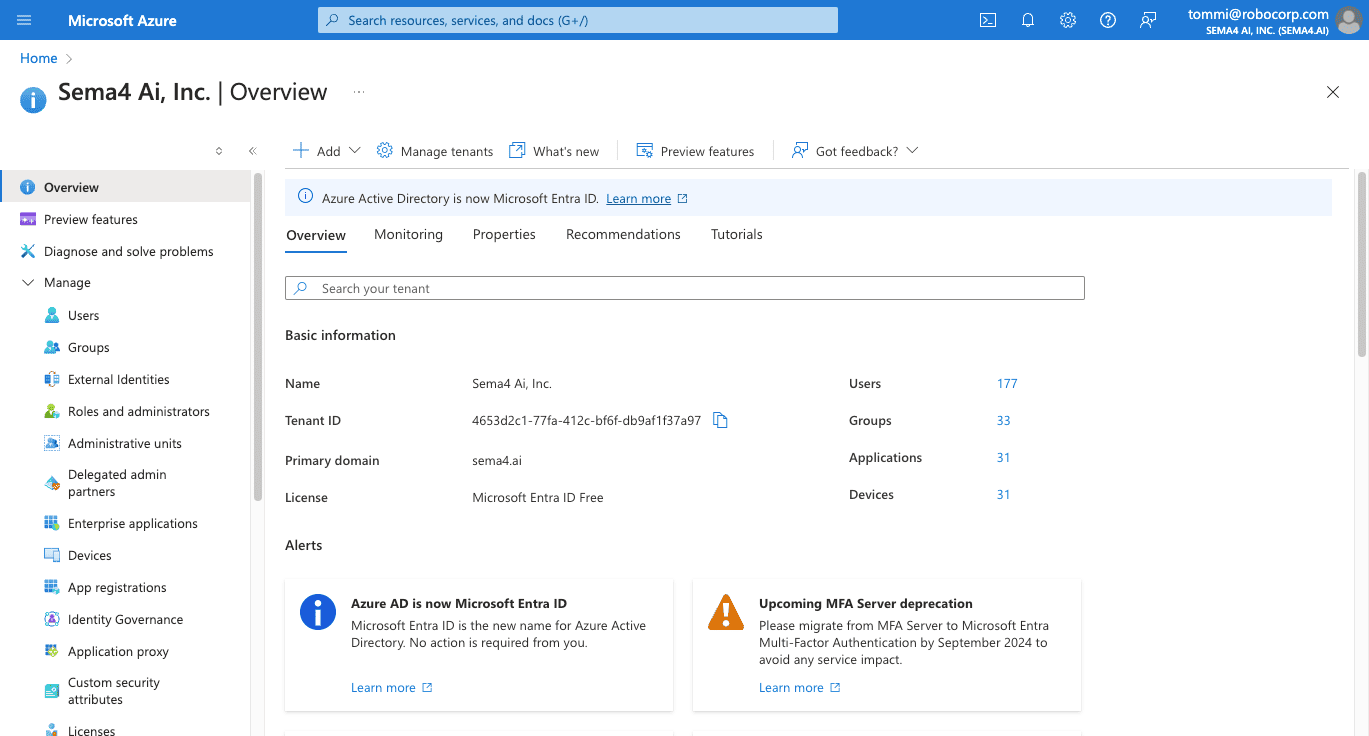Open the portal settings gear

(1067, 20)
